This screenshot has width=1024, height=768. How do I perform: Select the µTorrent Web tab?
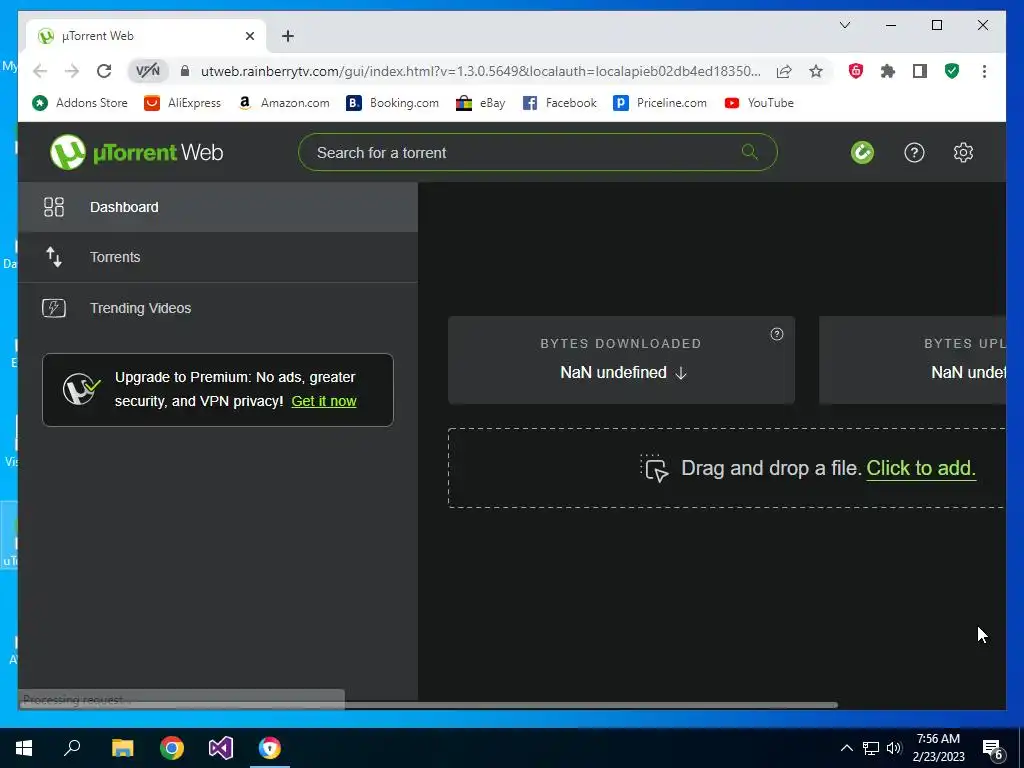point(146,36)
